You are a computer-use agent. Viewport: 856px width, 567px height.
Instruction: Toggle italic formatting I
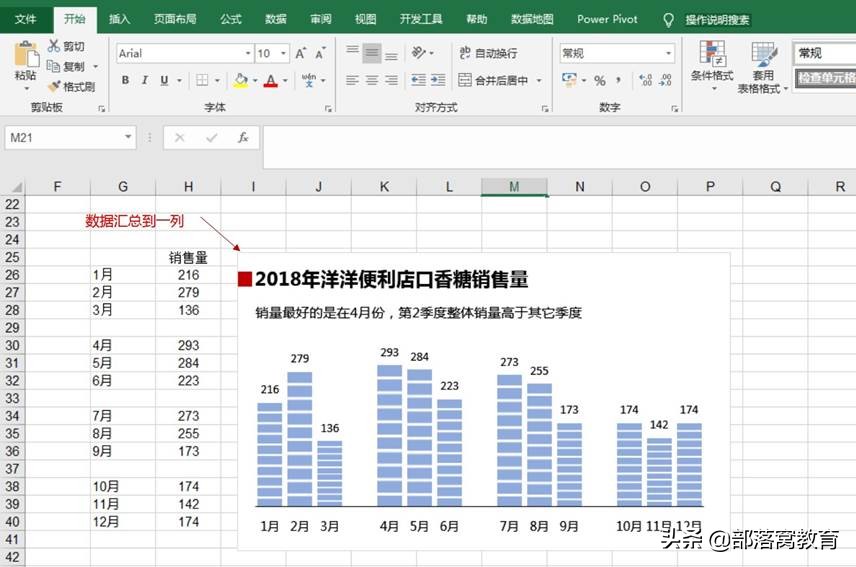[x=145, y=80]
